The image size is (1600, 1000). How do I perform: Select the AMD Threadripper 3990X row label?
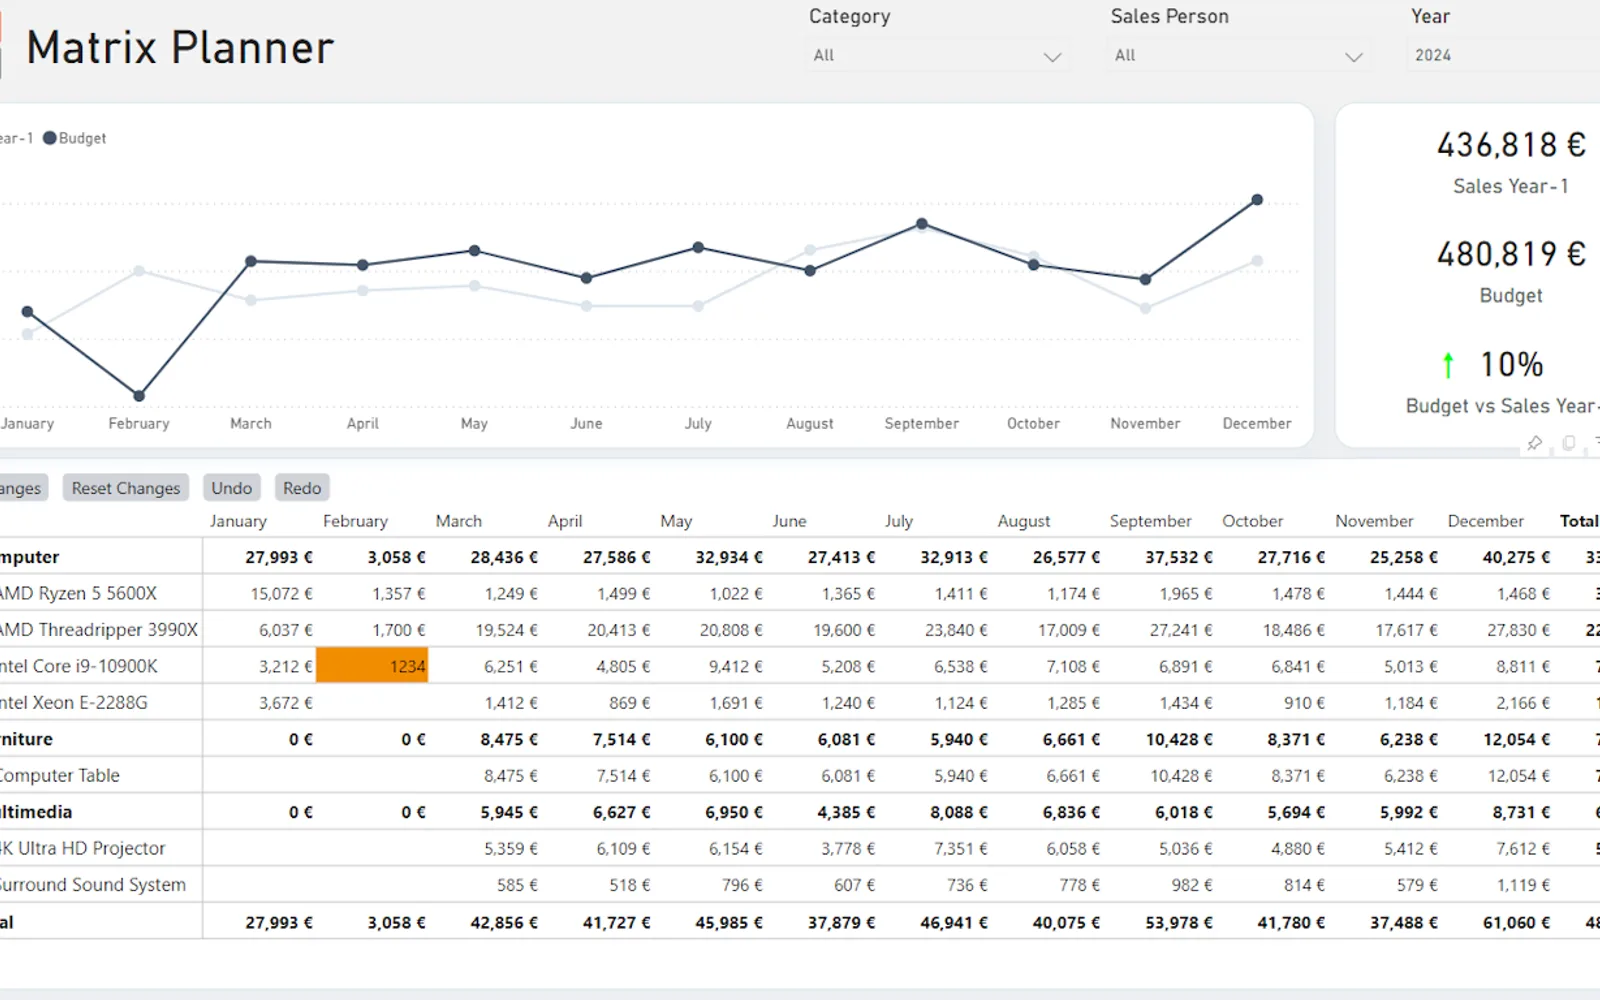[98, 630]
